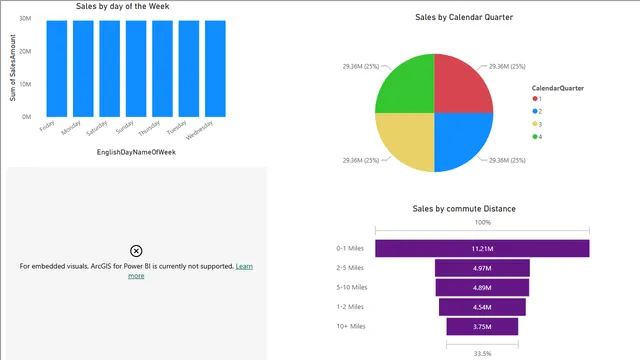Click the '1-2 Miles' funnel category label

tap(350, 307)
